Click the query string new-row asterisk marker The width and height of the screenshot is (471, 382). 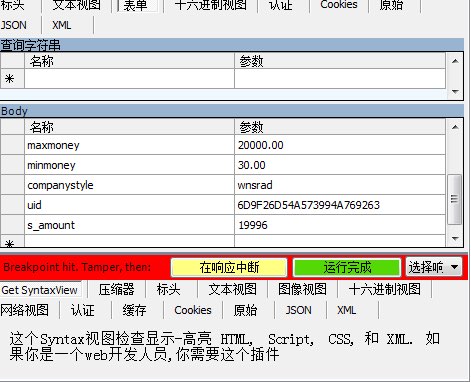[x=12, y=79]
